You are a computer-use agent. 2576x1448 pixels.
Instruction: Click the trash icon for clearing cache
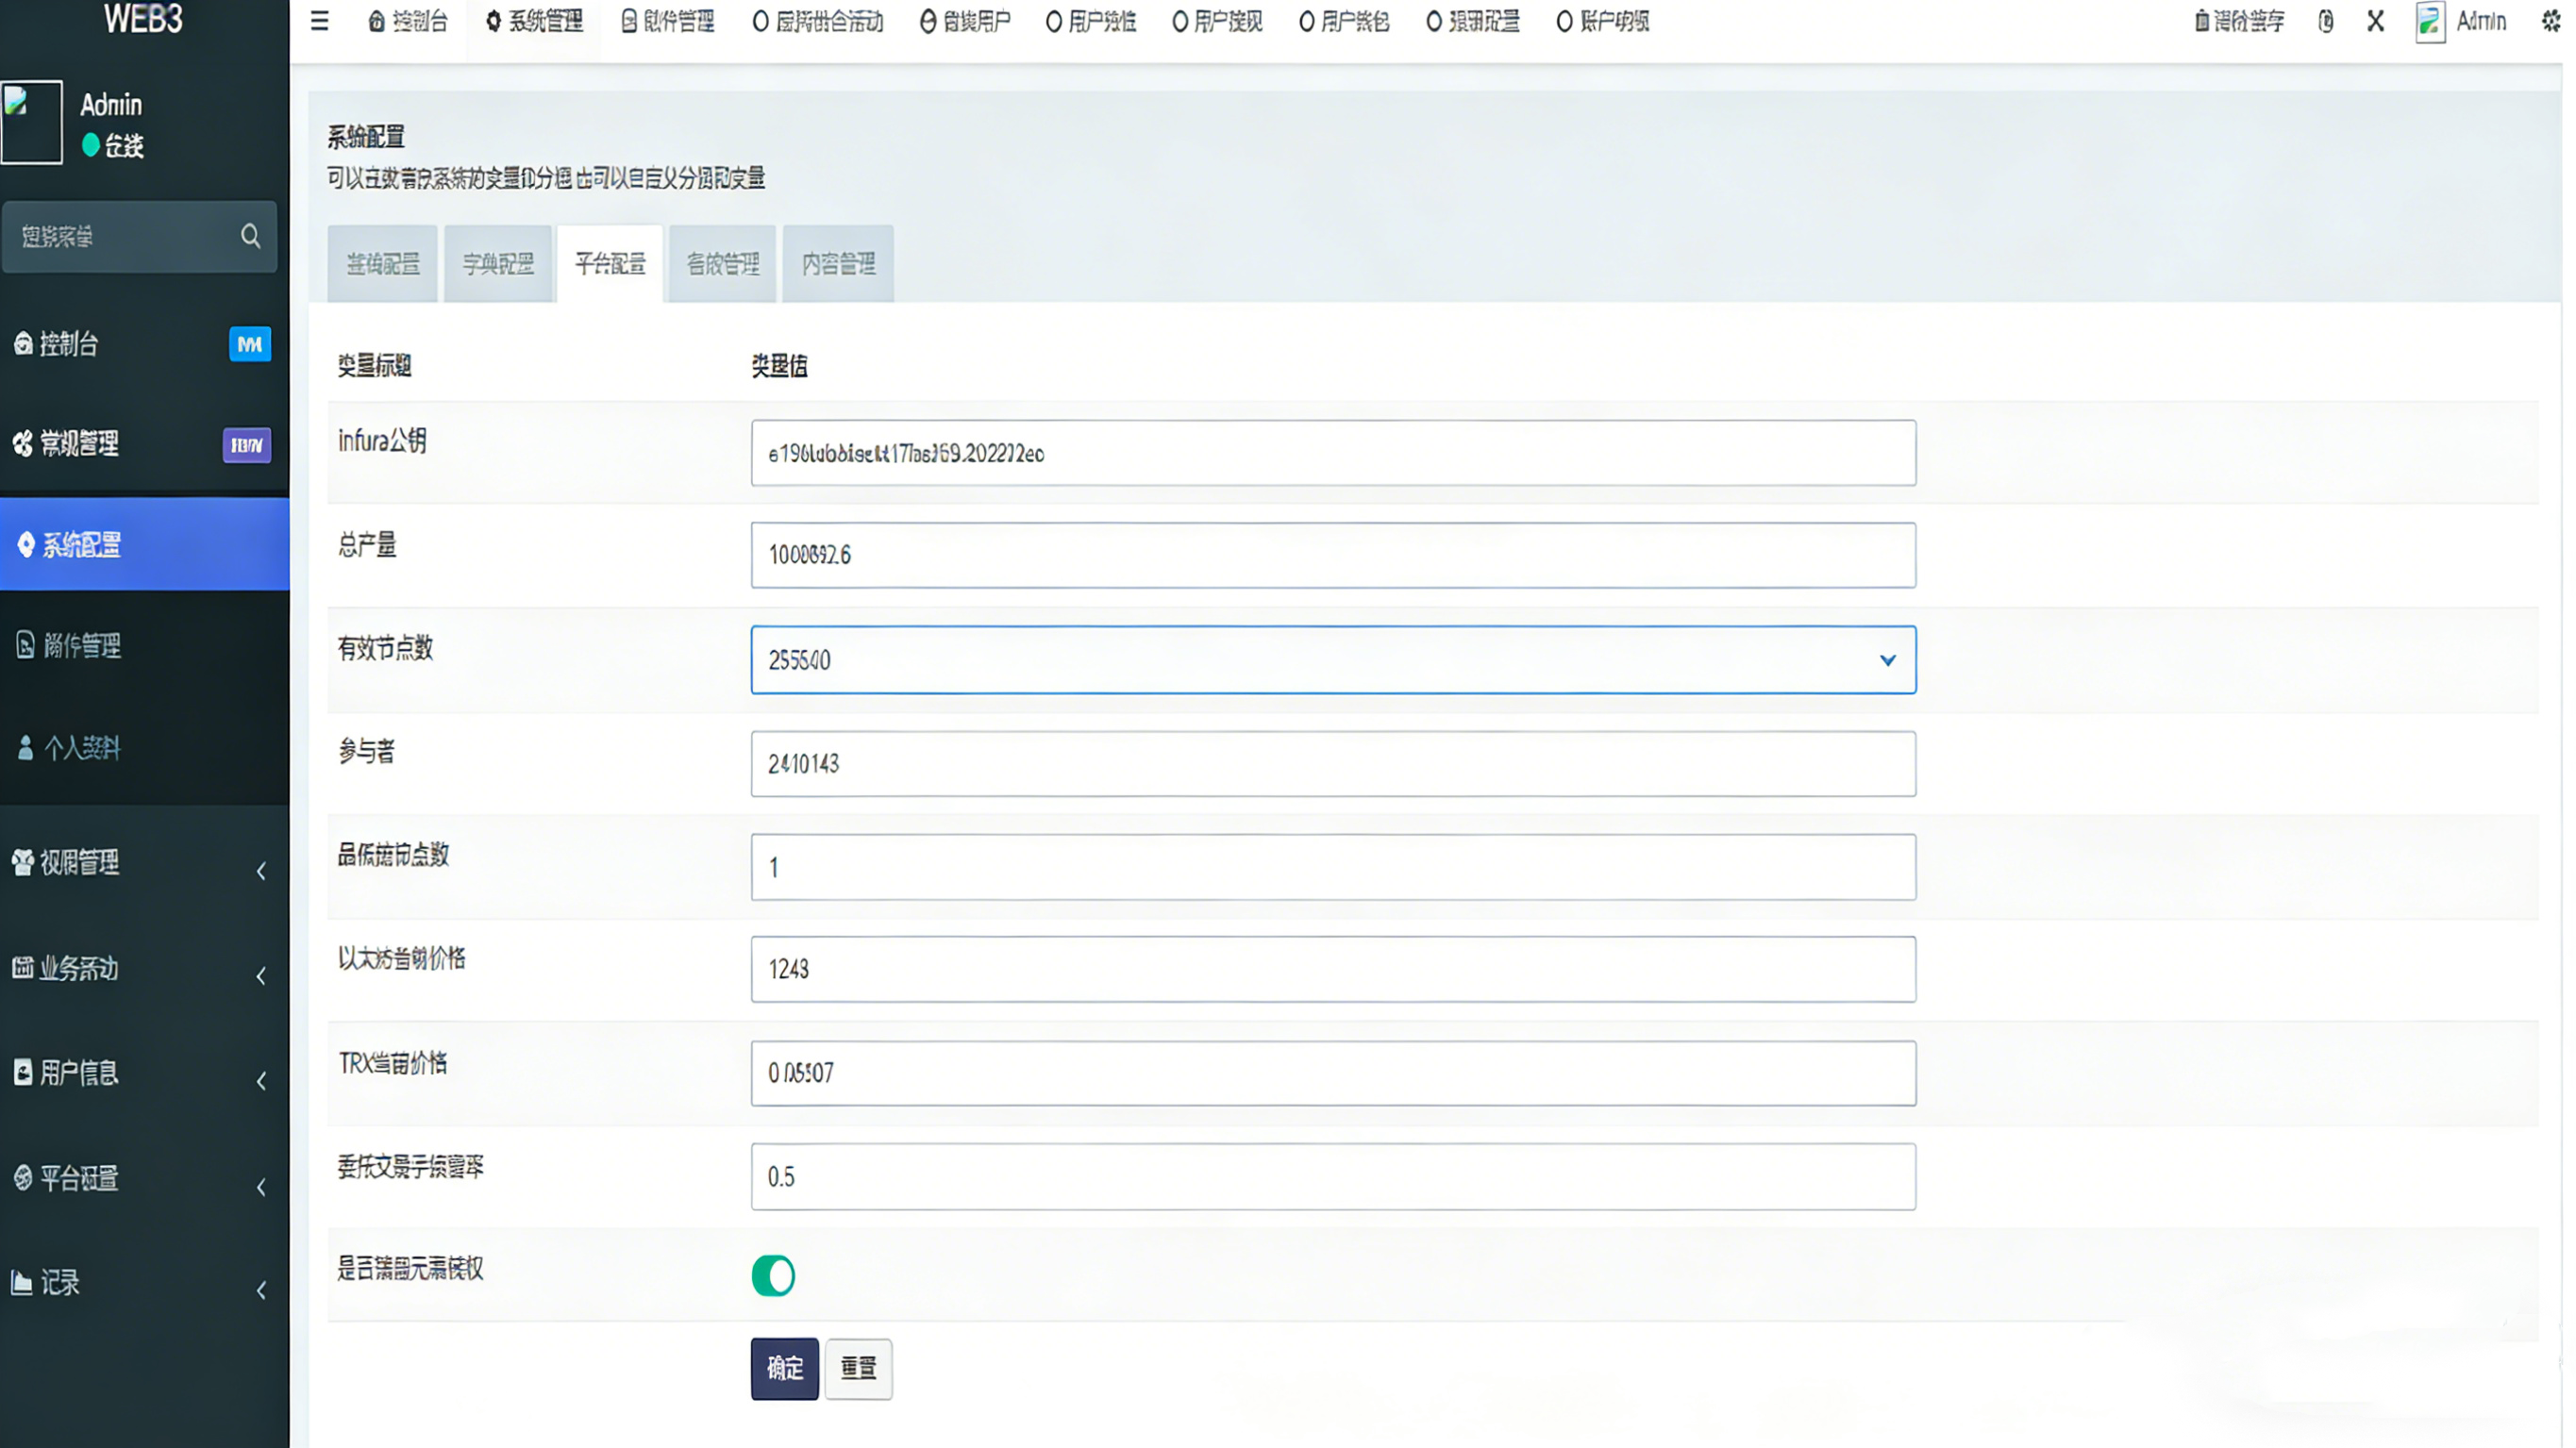(x=2201, y=21)
